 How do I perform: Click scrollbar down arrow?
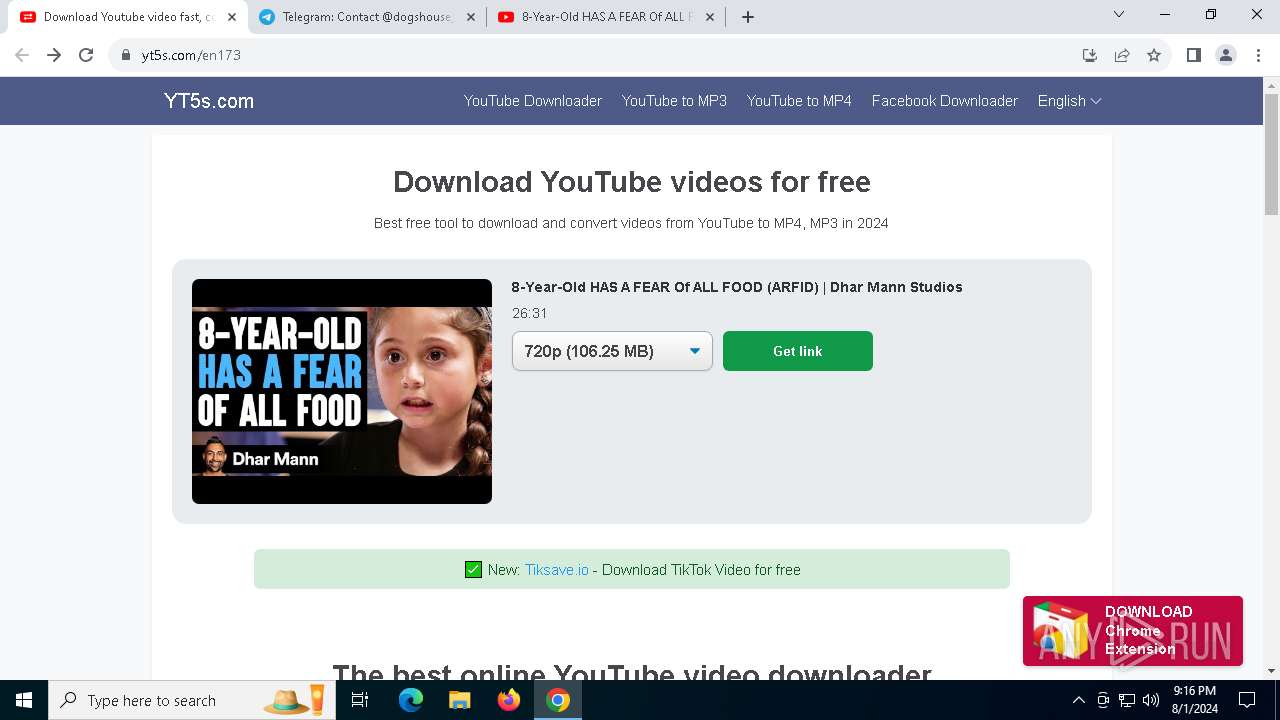pos(1271,671)
